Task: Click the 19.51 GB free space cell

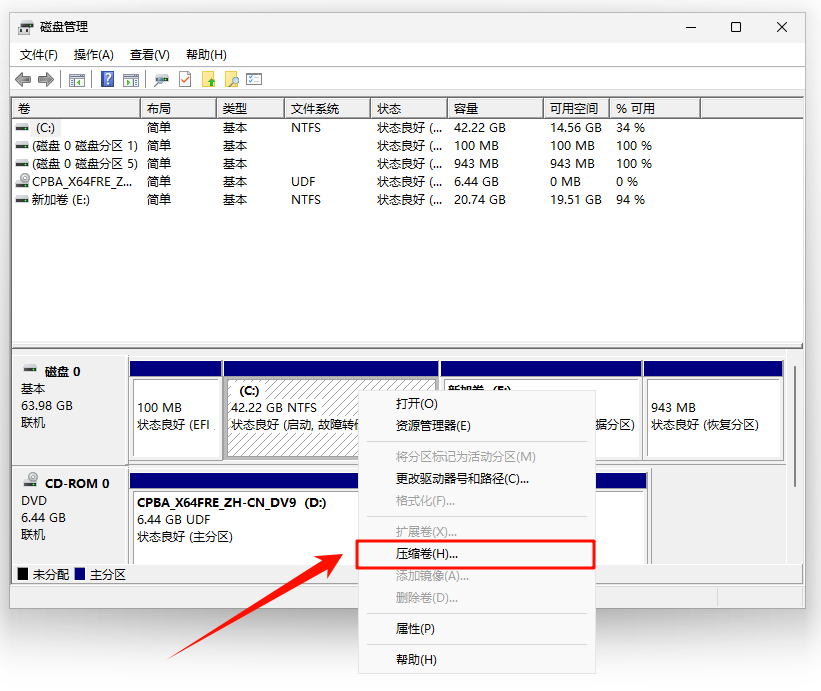Action: coord(575,200)
